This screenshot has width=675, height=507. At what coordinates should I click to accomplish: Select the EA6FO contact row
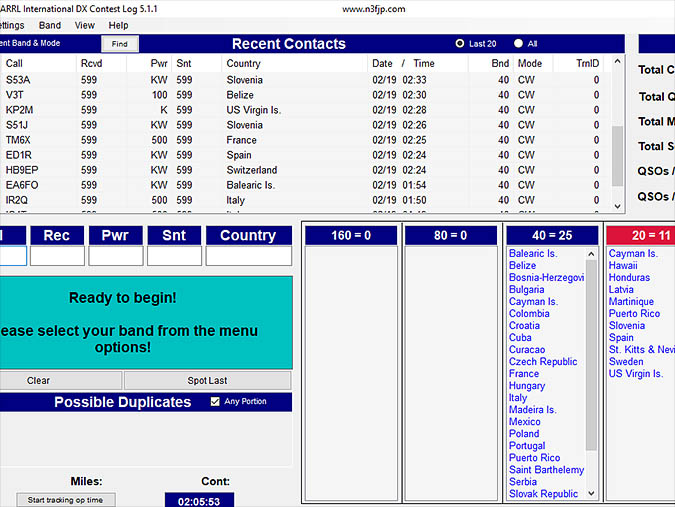[x=305, y=185]
